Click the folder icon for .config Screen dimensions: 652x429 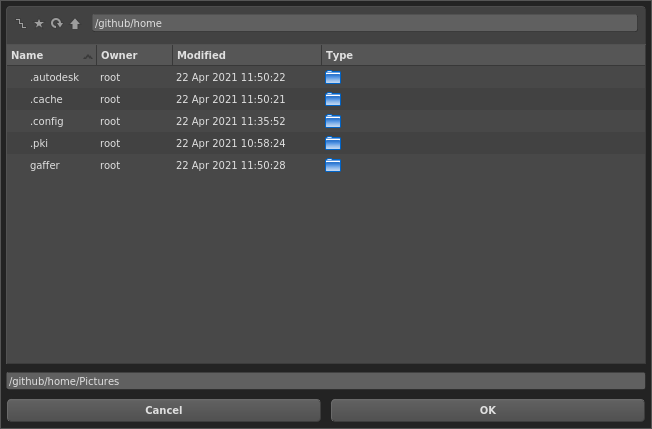333,121
